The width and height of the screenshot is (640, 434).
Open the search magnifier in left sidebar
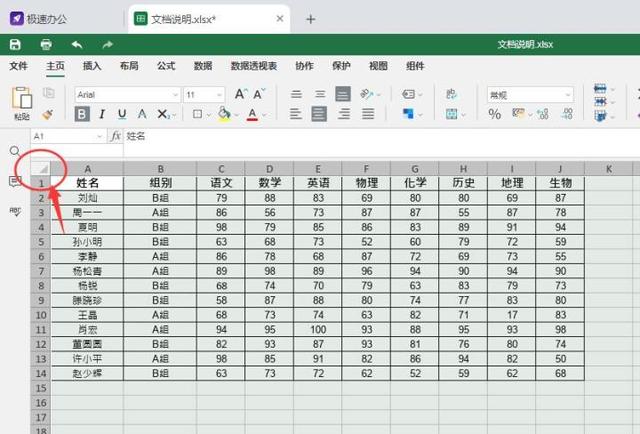pos(15,151)
